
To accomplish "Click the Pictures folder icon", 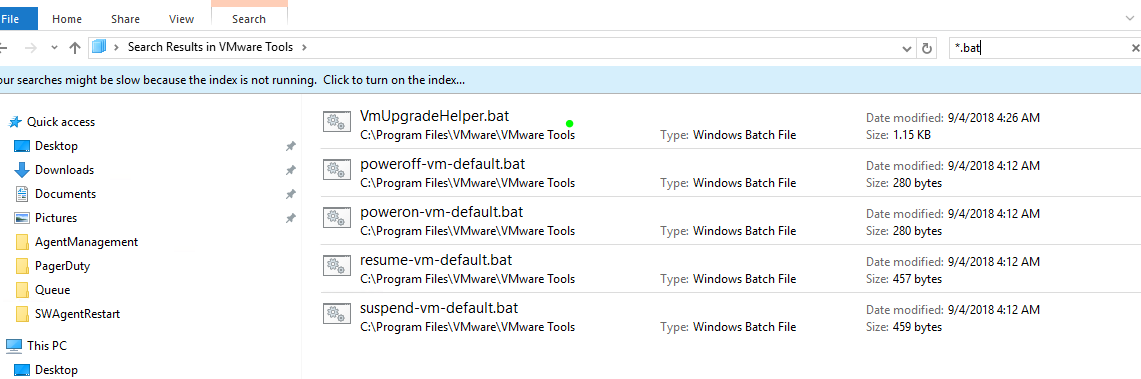I will pyautogui.click(x=22, y=218).
